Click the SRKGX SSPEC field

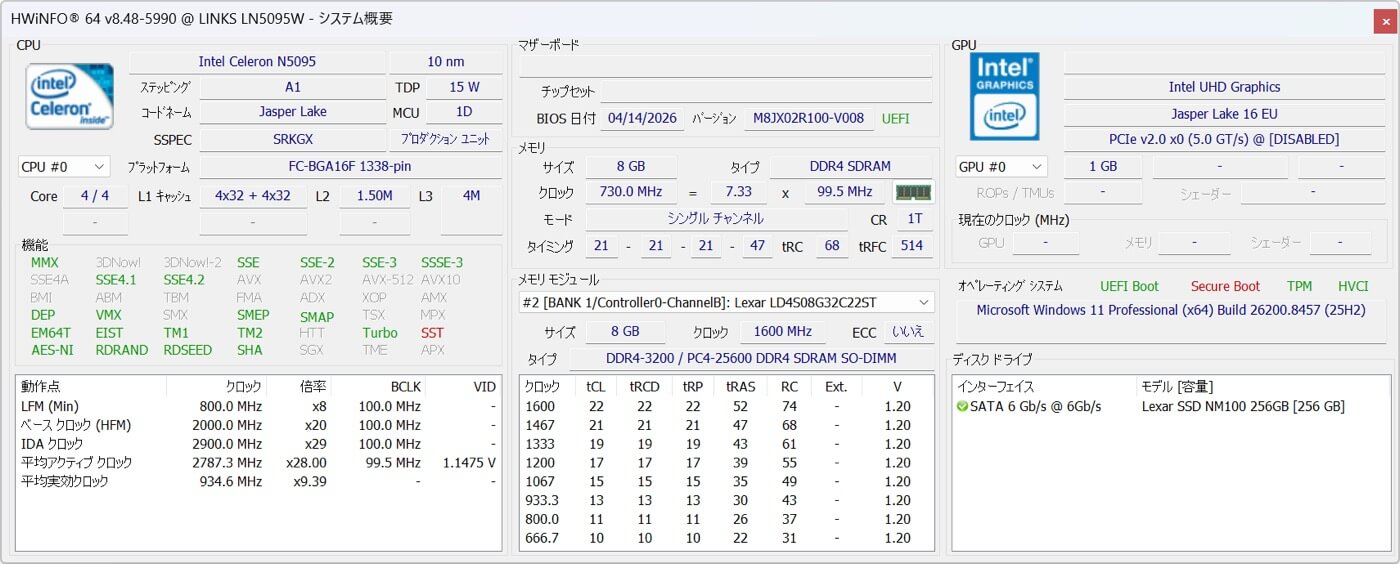coord(292,140)
